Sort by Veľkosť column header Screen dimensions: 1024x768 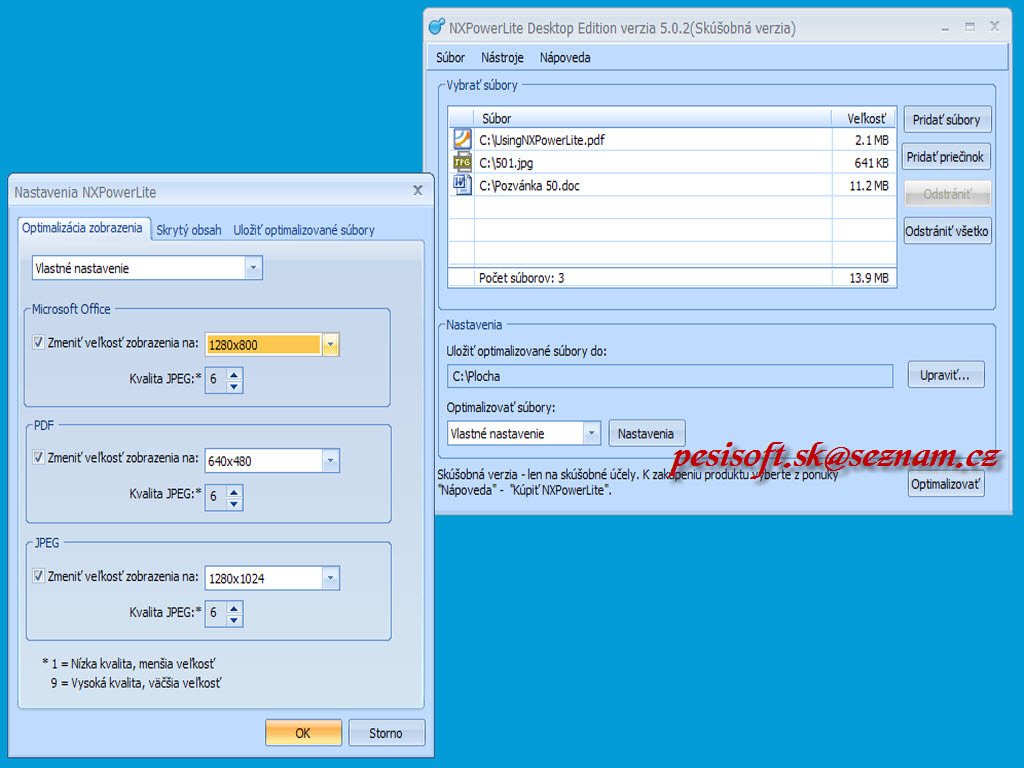pos(863,118)
